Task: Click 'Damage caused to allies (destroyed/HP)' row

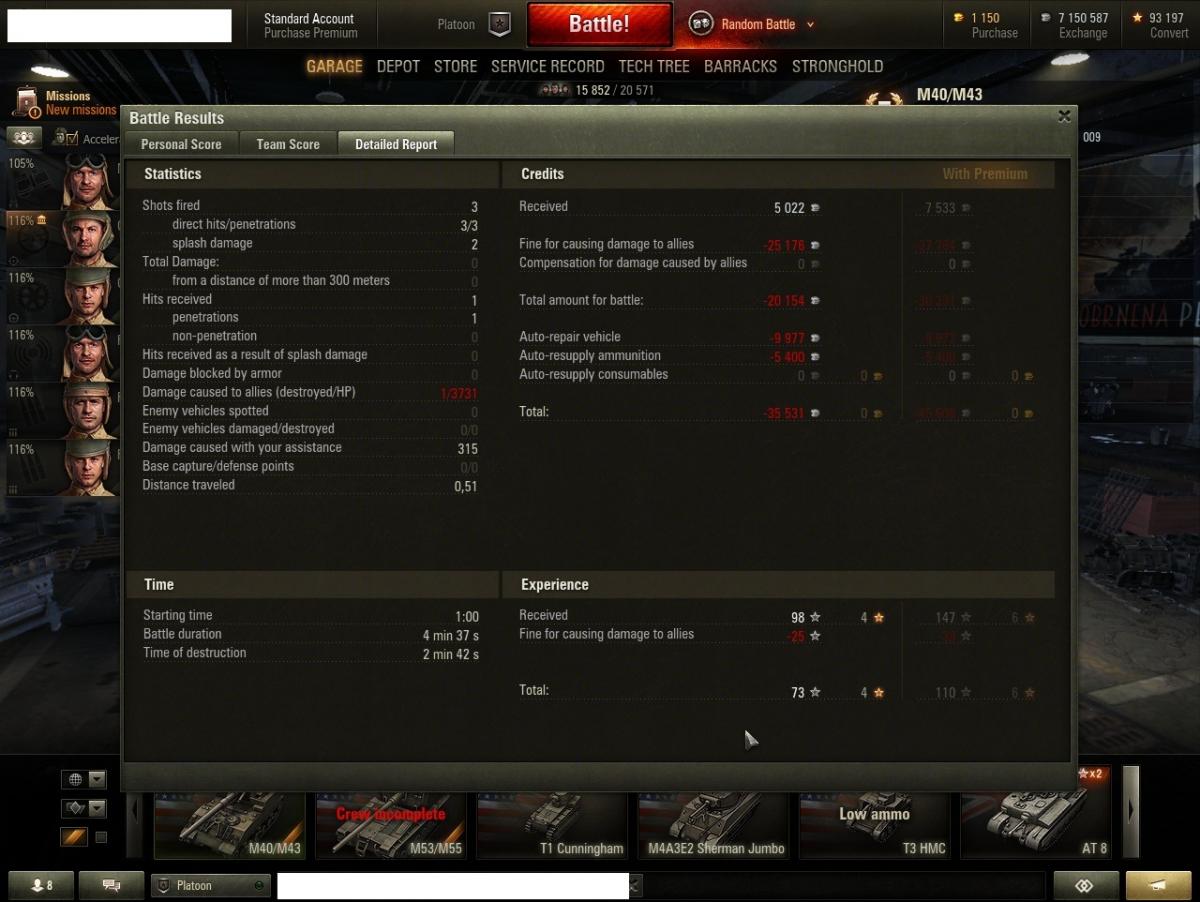Action: coord(310,392)
